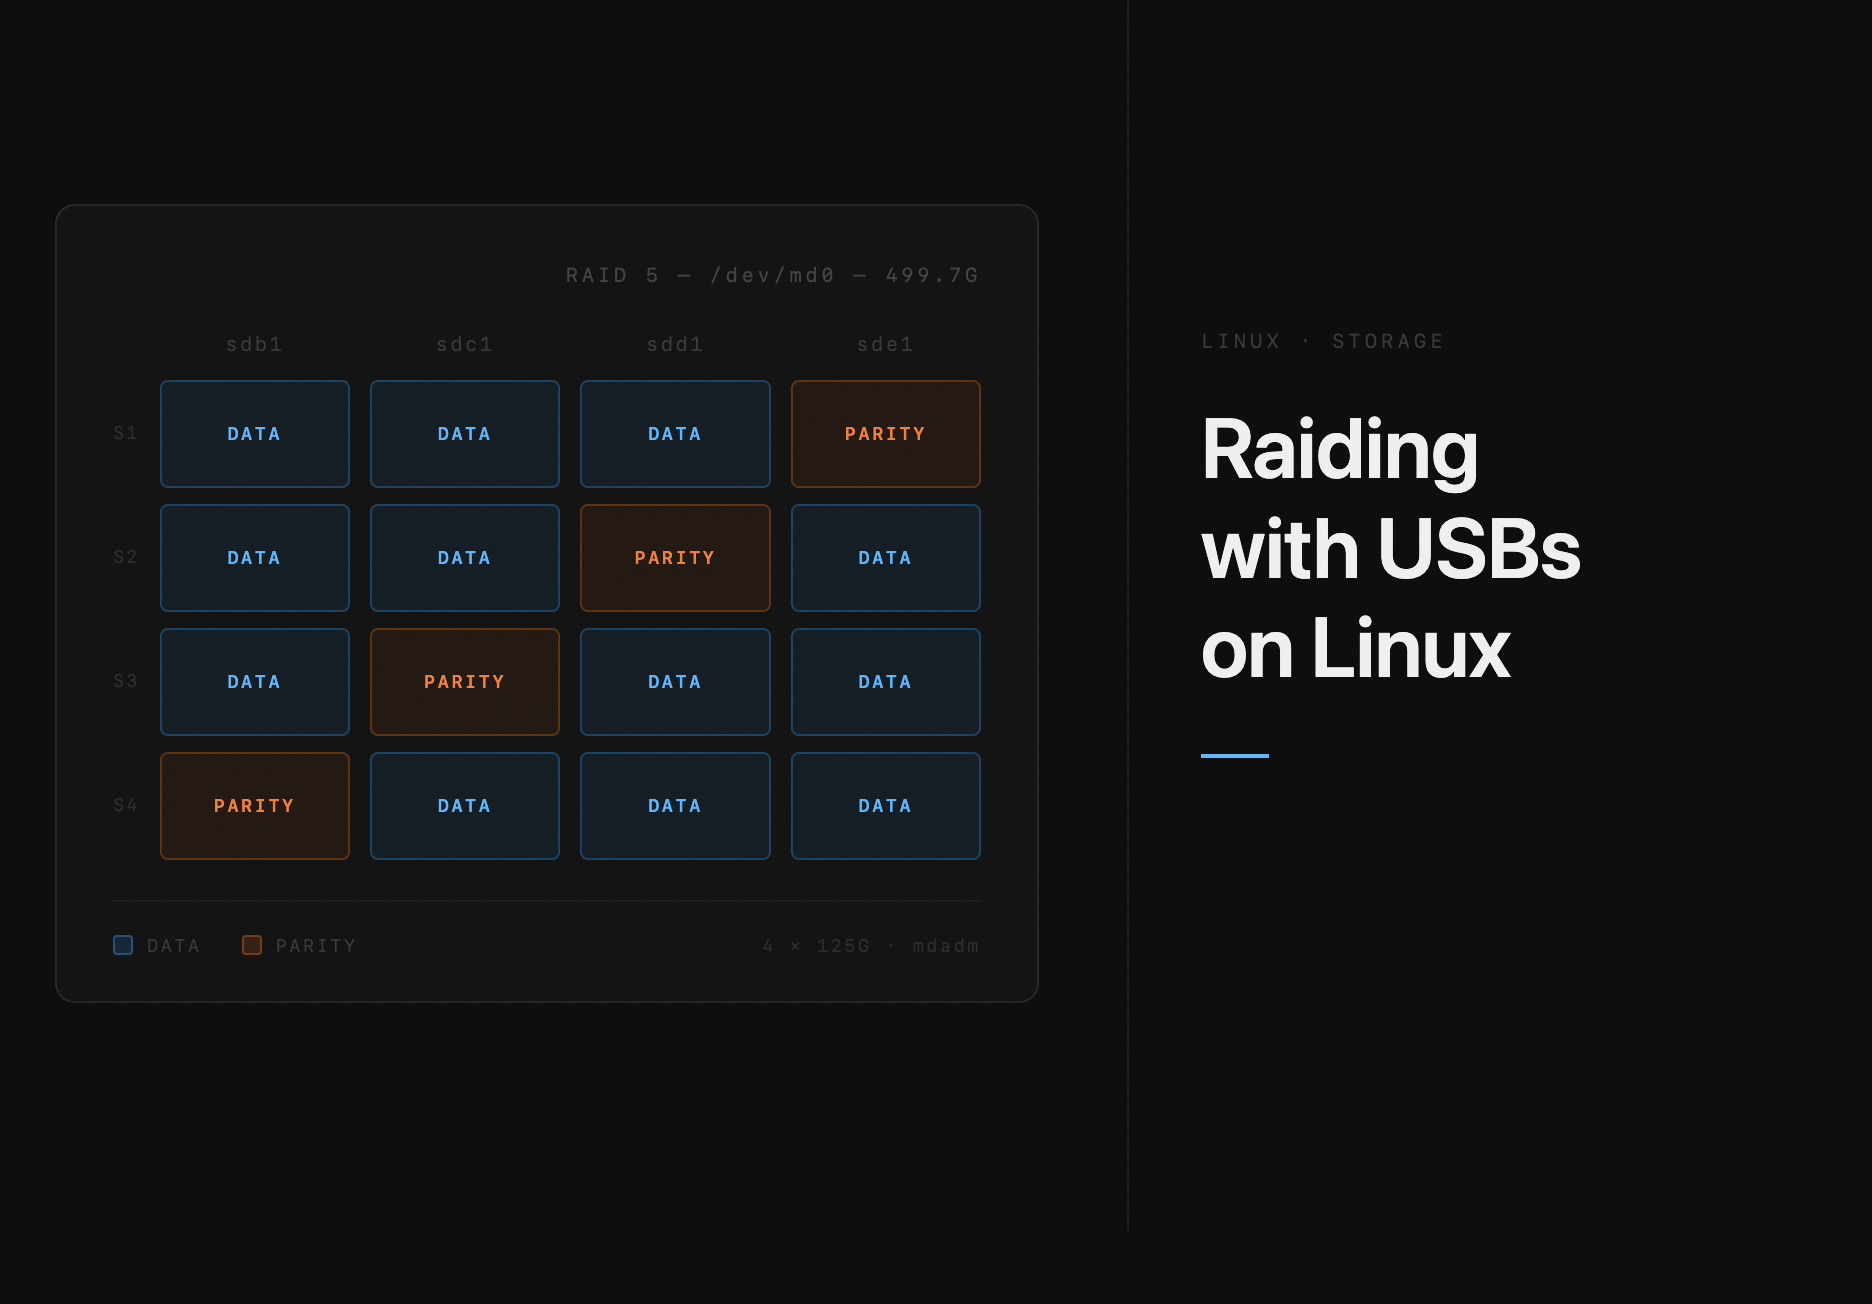Click the S4 DATA block under sde1
This screenshot has height=1304, width=1872.
(x=886, y=806)
